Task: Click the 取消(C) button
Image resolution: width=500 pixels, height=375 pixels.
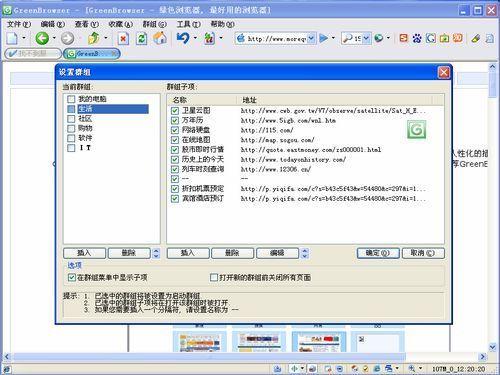Action: point(423,253)
